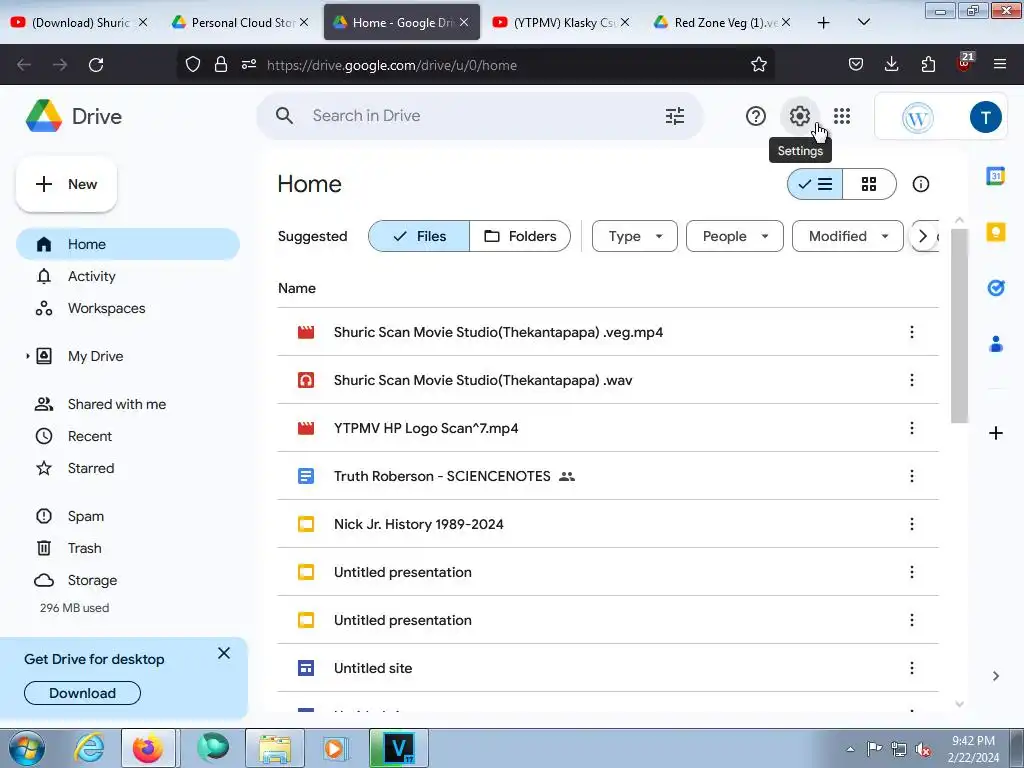Open the Modified filter dropdown
The width and height of the screenshot is (1024, 768).
[848, 236]
